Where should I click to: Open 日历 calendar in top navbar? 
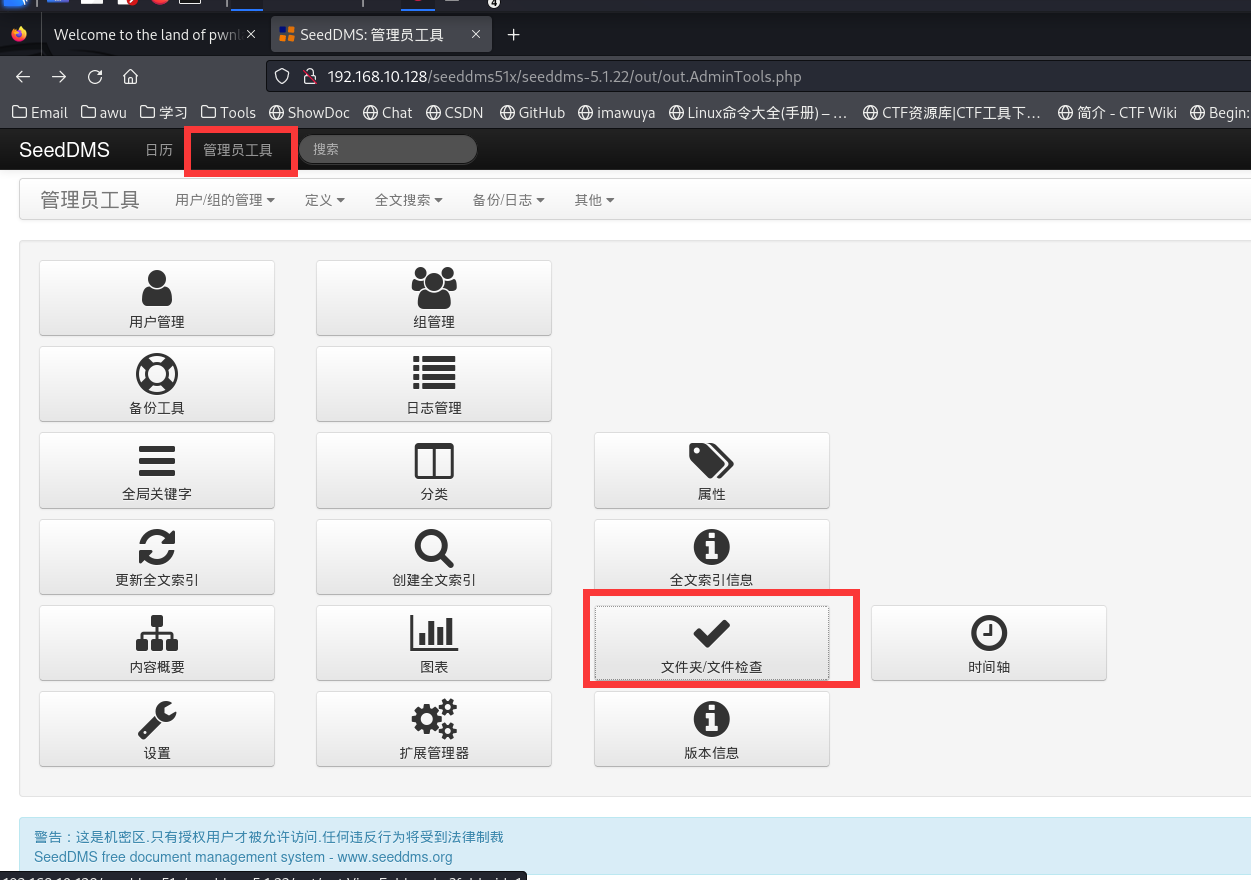coord(159,150)
